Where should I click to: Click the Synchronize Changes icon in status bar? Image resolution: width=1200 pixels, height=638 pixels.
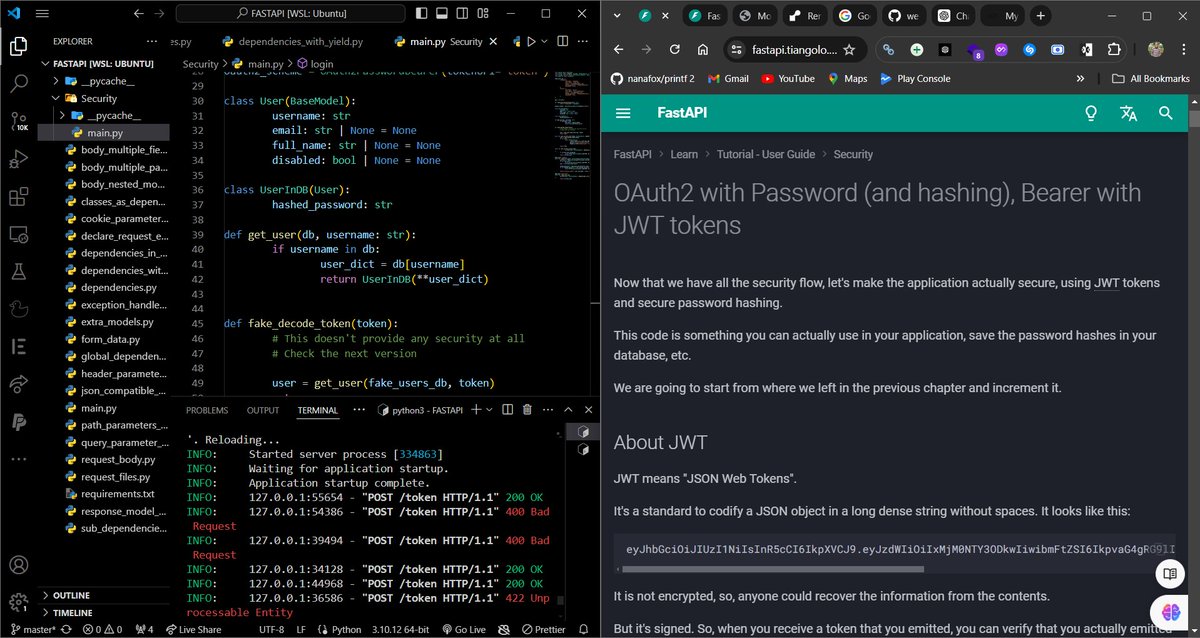click(x=68, y=630)
